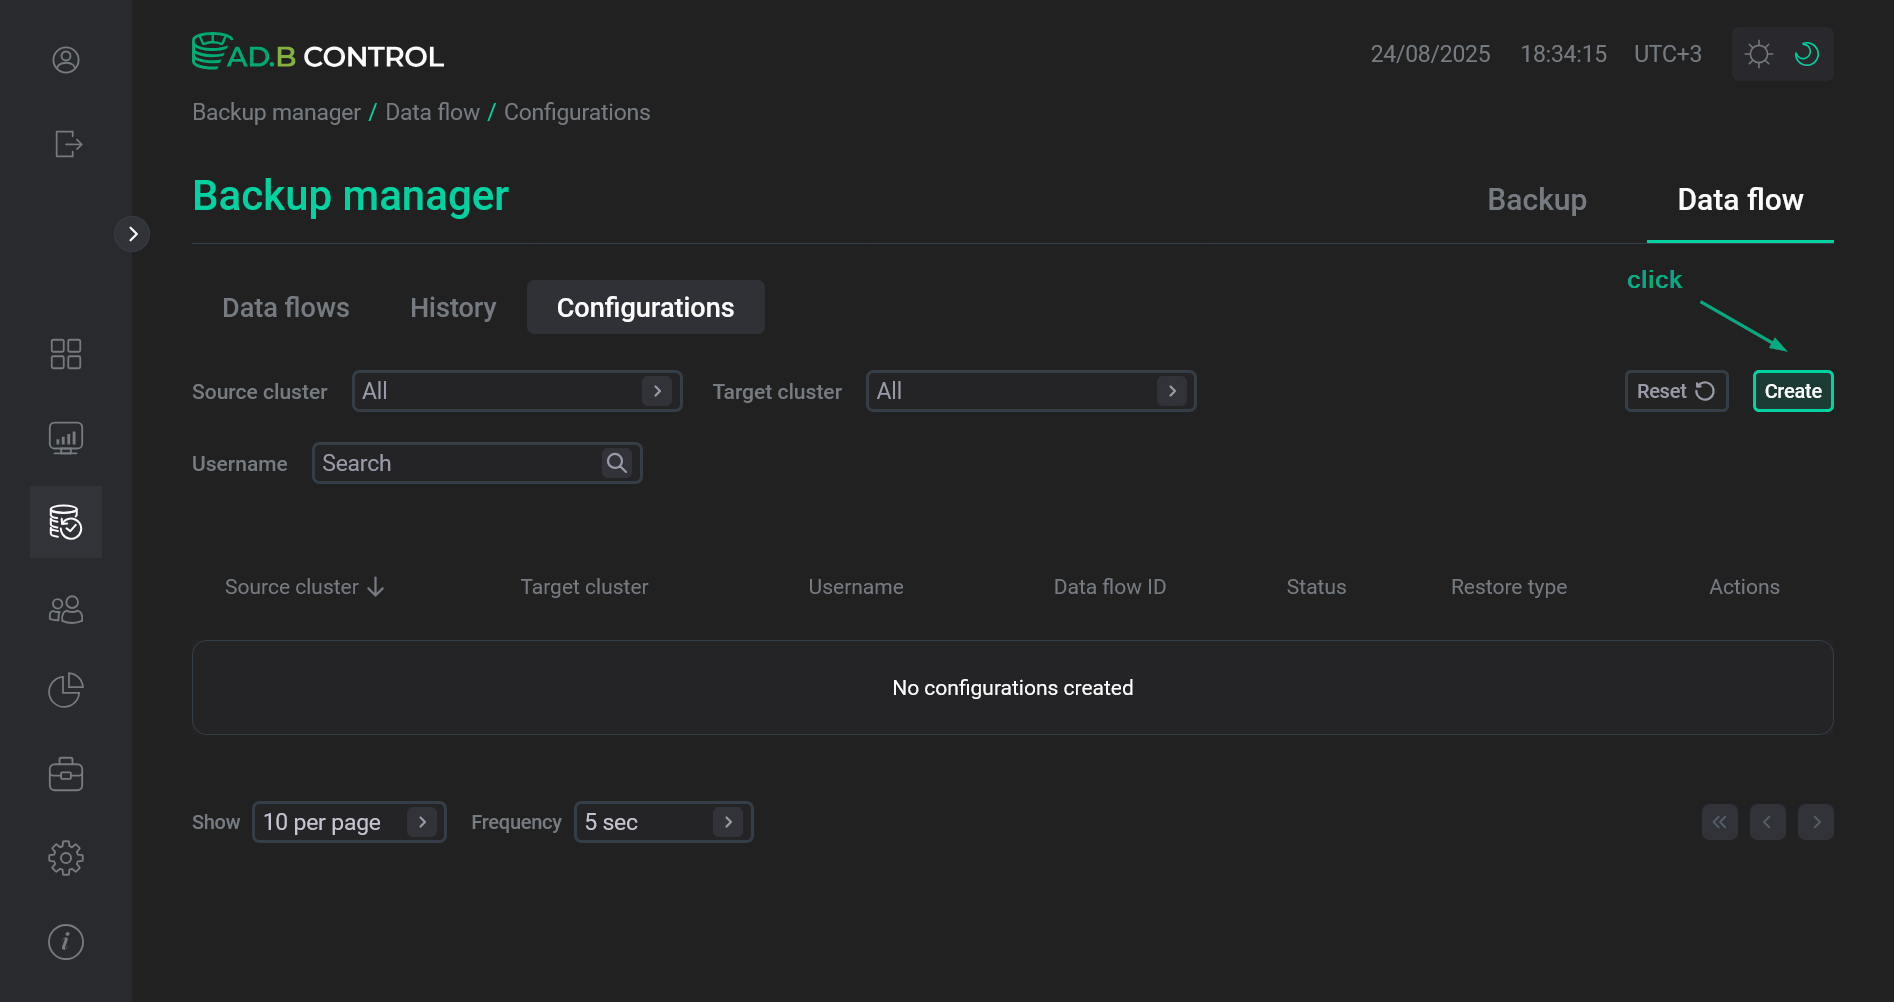Open the info icon at sidebar bottom
This screenshot has height=1002, width=1894.
coord(65,941)
